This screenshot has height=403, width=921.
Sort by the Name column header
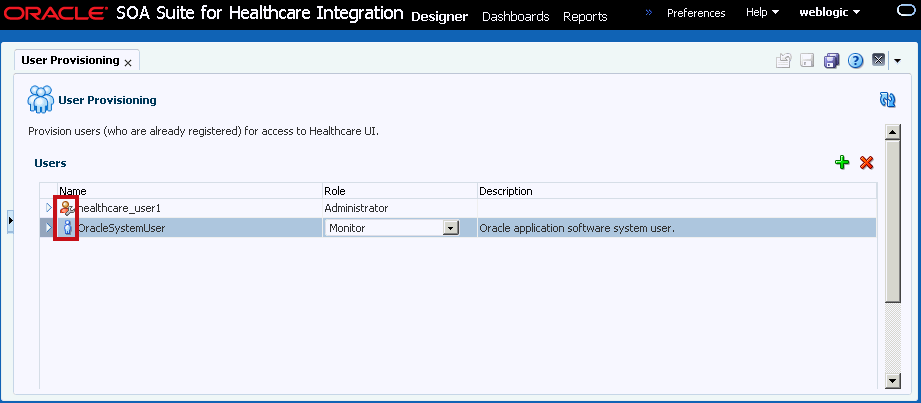pos(73,191)
